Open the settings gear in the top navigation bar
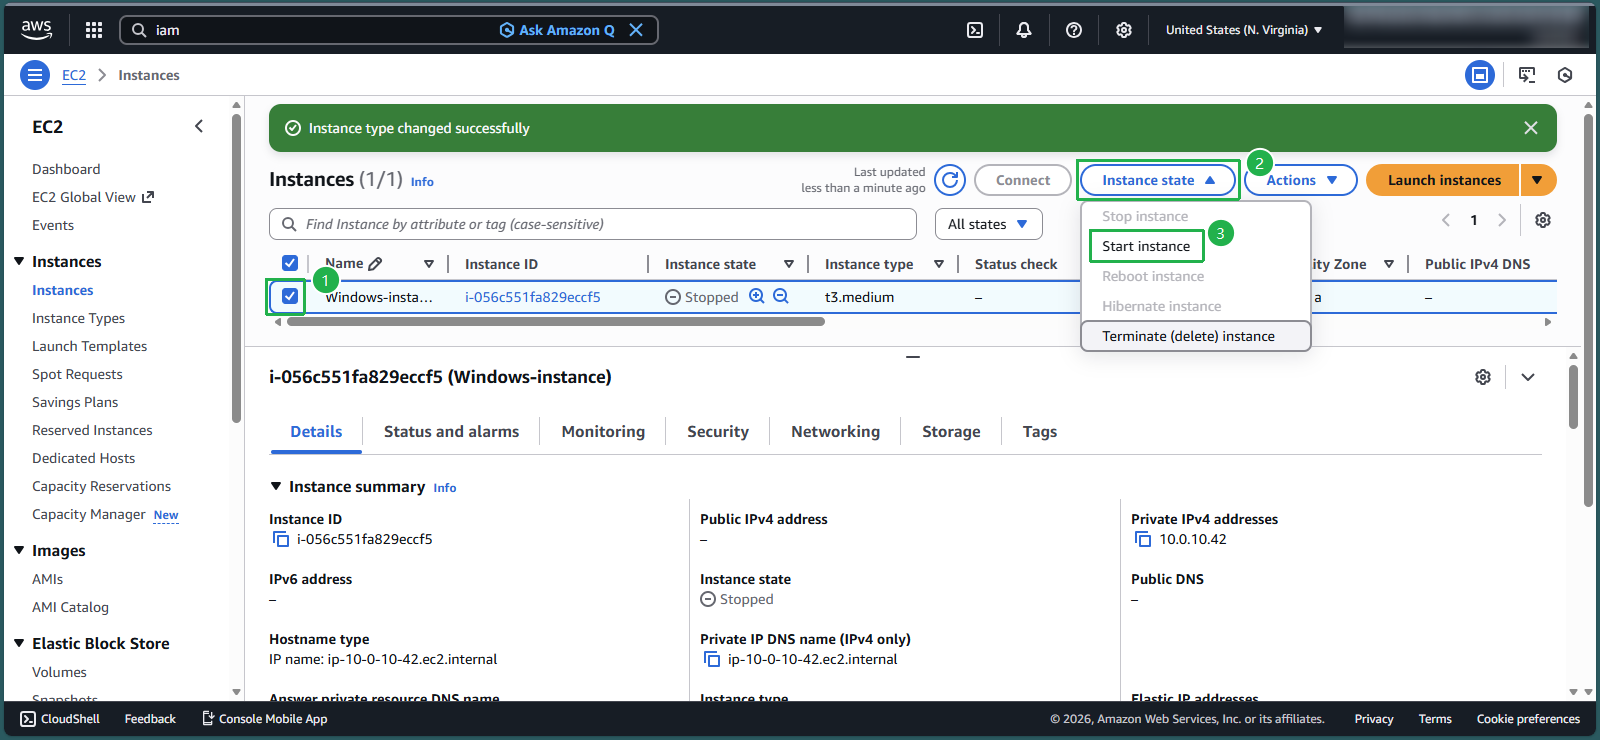Image resolution: width=1600 pixels, height=740 pixels. tap(1124, 30)
